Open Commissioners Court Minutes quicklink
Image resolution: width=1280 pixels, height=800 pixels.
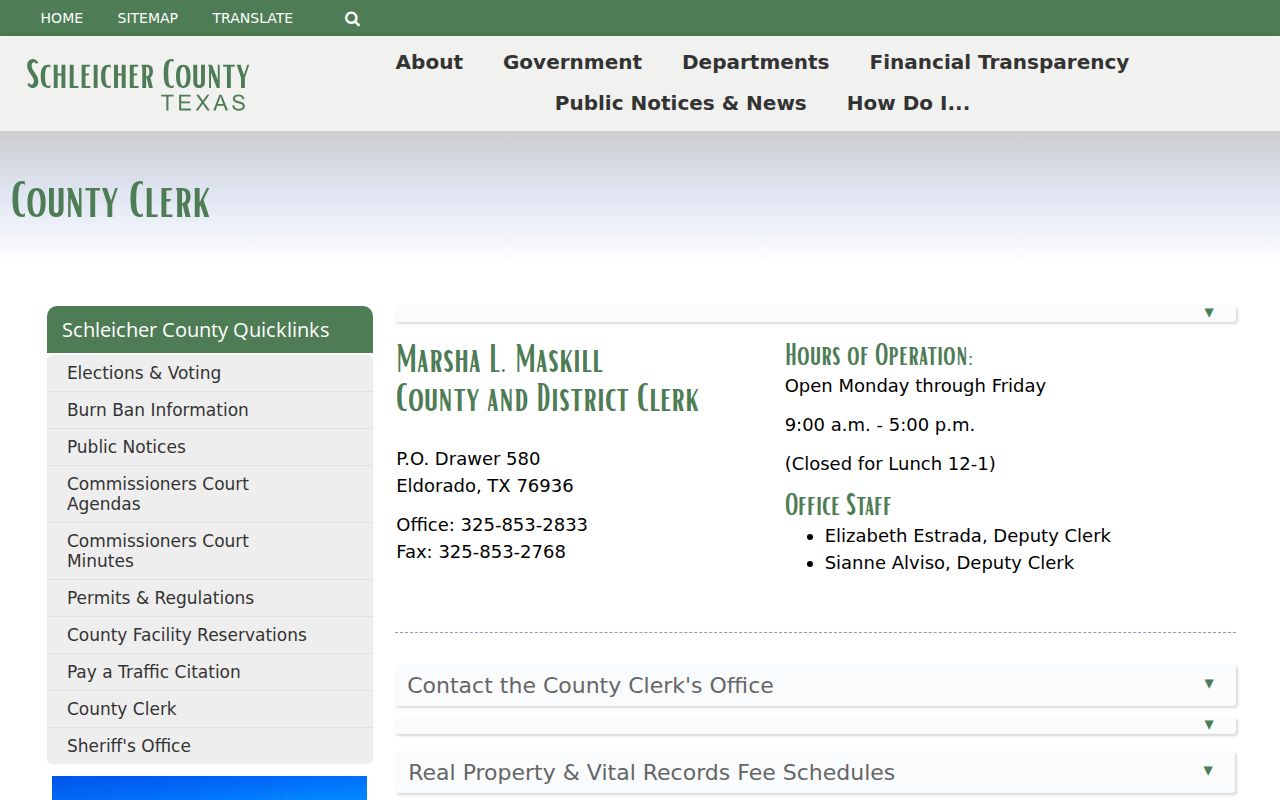point(210,551)
